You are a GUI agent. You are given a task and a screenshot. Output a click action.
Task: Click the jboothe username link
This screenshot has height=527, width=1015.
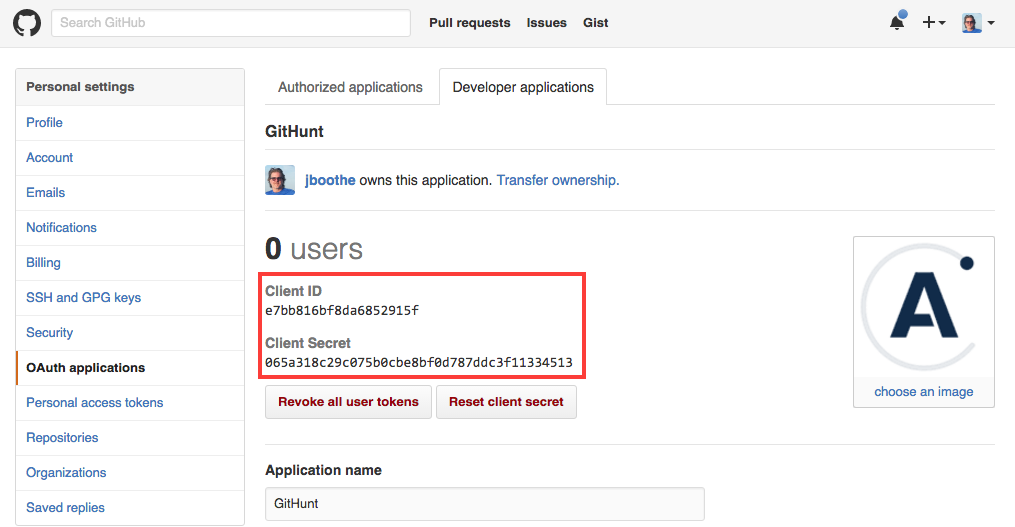click(x=330, y=180)
